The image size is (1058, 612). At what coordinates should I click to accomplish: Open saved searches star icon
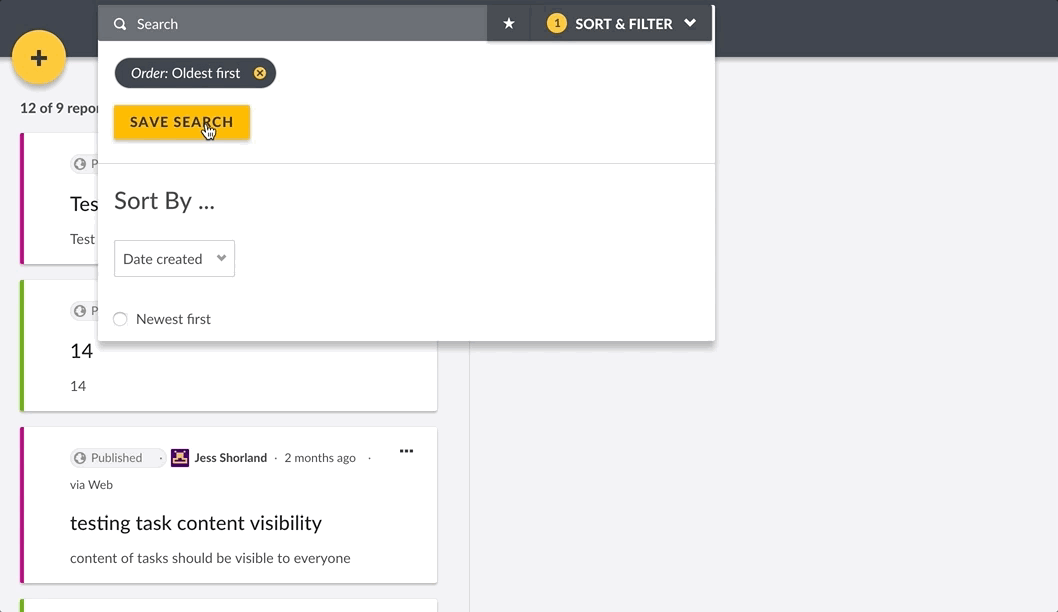coord(509,24)
